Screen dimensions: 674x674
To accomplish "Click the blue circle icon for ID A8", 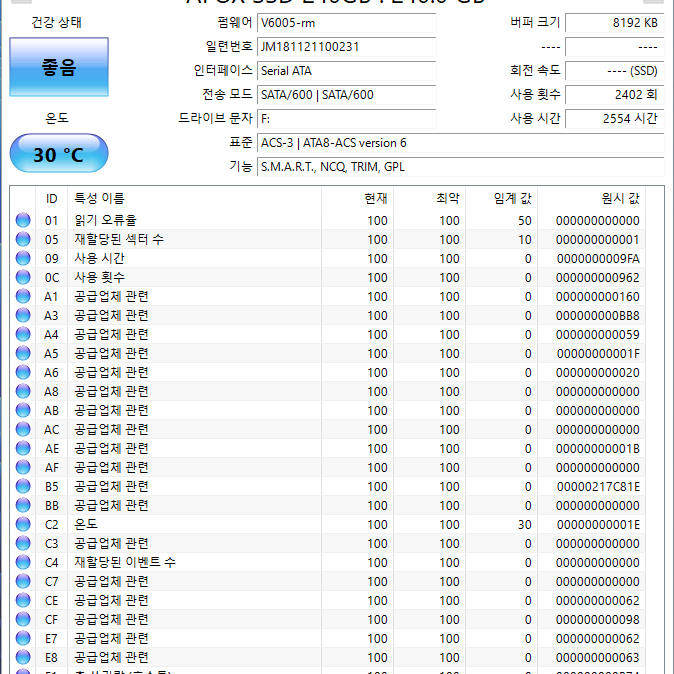I will (x=23, y=391).
